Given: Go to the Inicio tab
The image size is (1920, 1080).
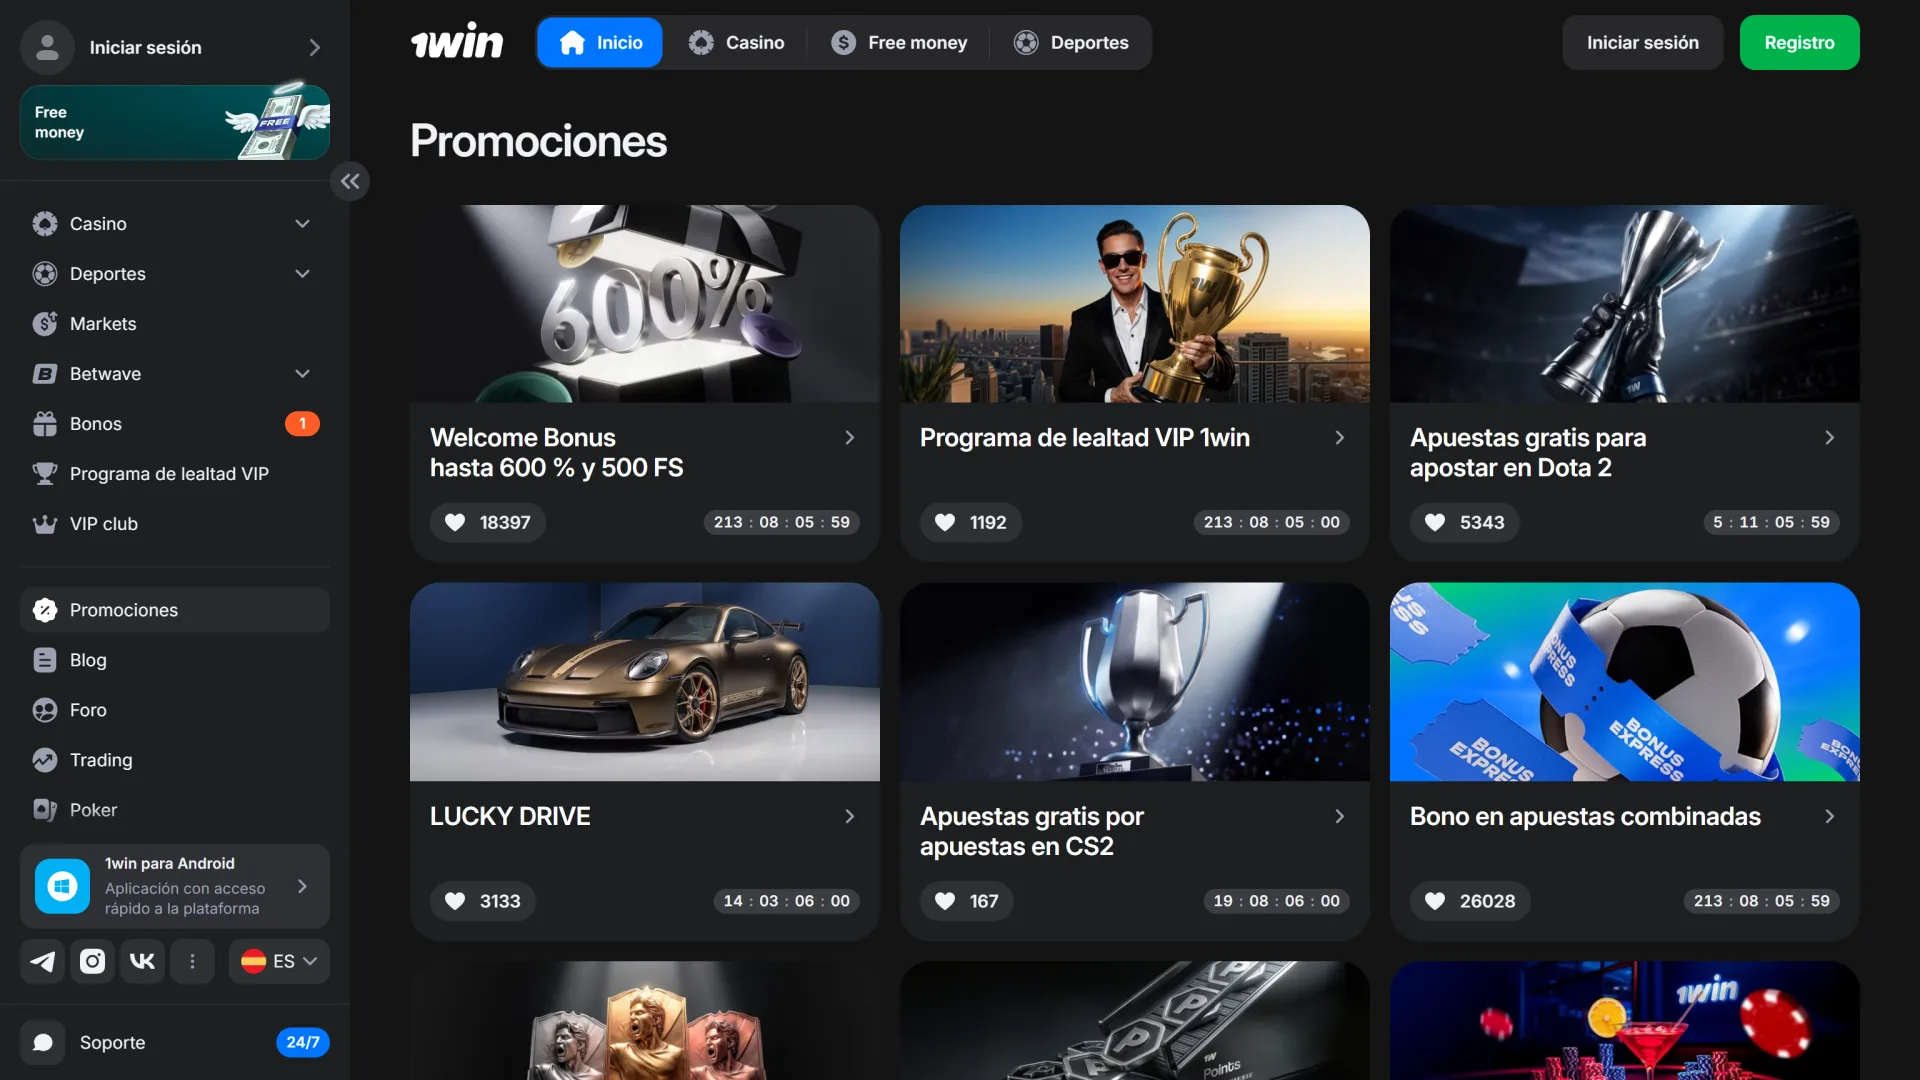Looking at the screenshot, I should point(600,42).
